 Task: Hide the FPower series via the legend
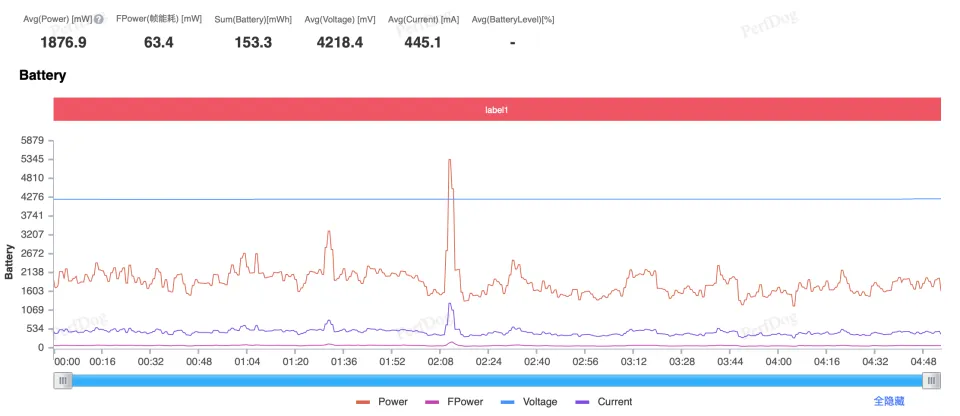click(453, 402)
